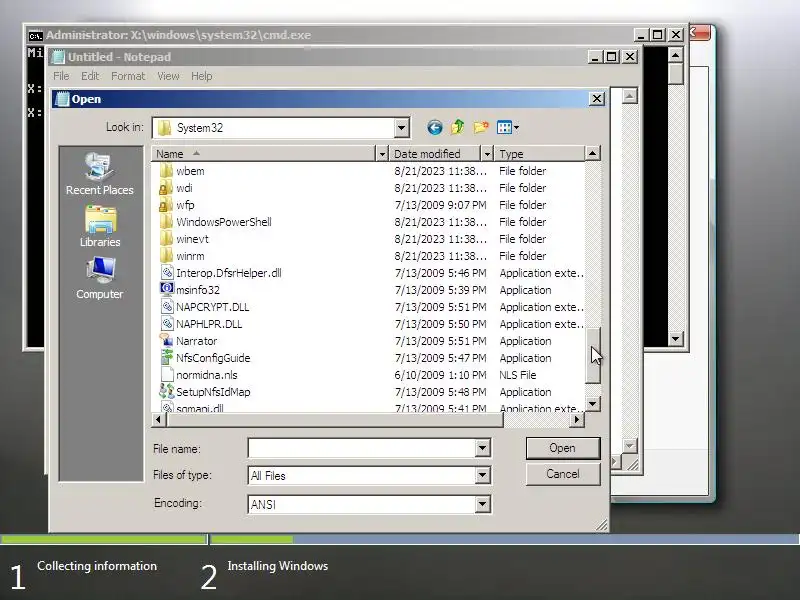Click the Installing Windows step label
The width and height of the screenshot is (800, 600).
click(x=278, y=566)
